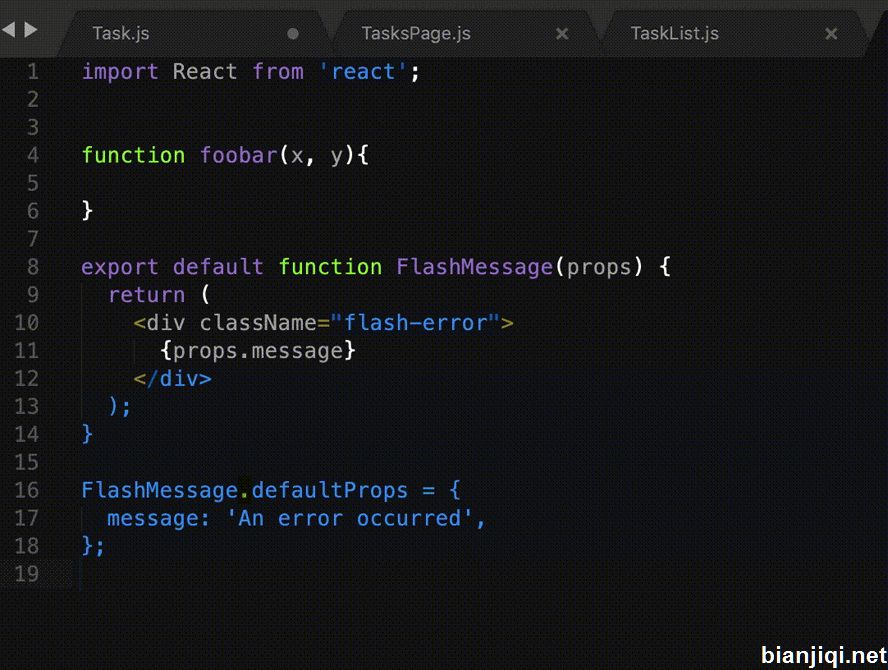Go to next tab with right arrow
The height and width of the screenshot is (670, 888).
coord(31,29)
